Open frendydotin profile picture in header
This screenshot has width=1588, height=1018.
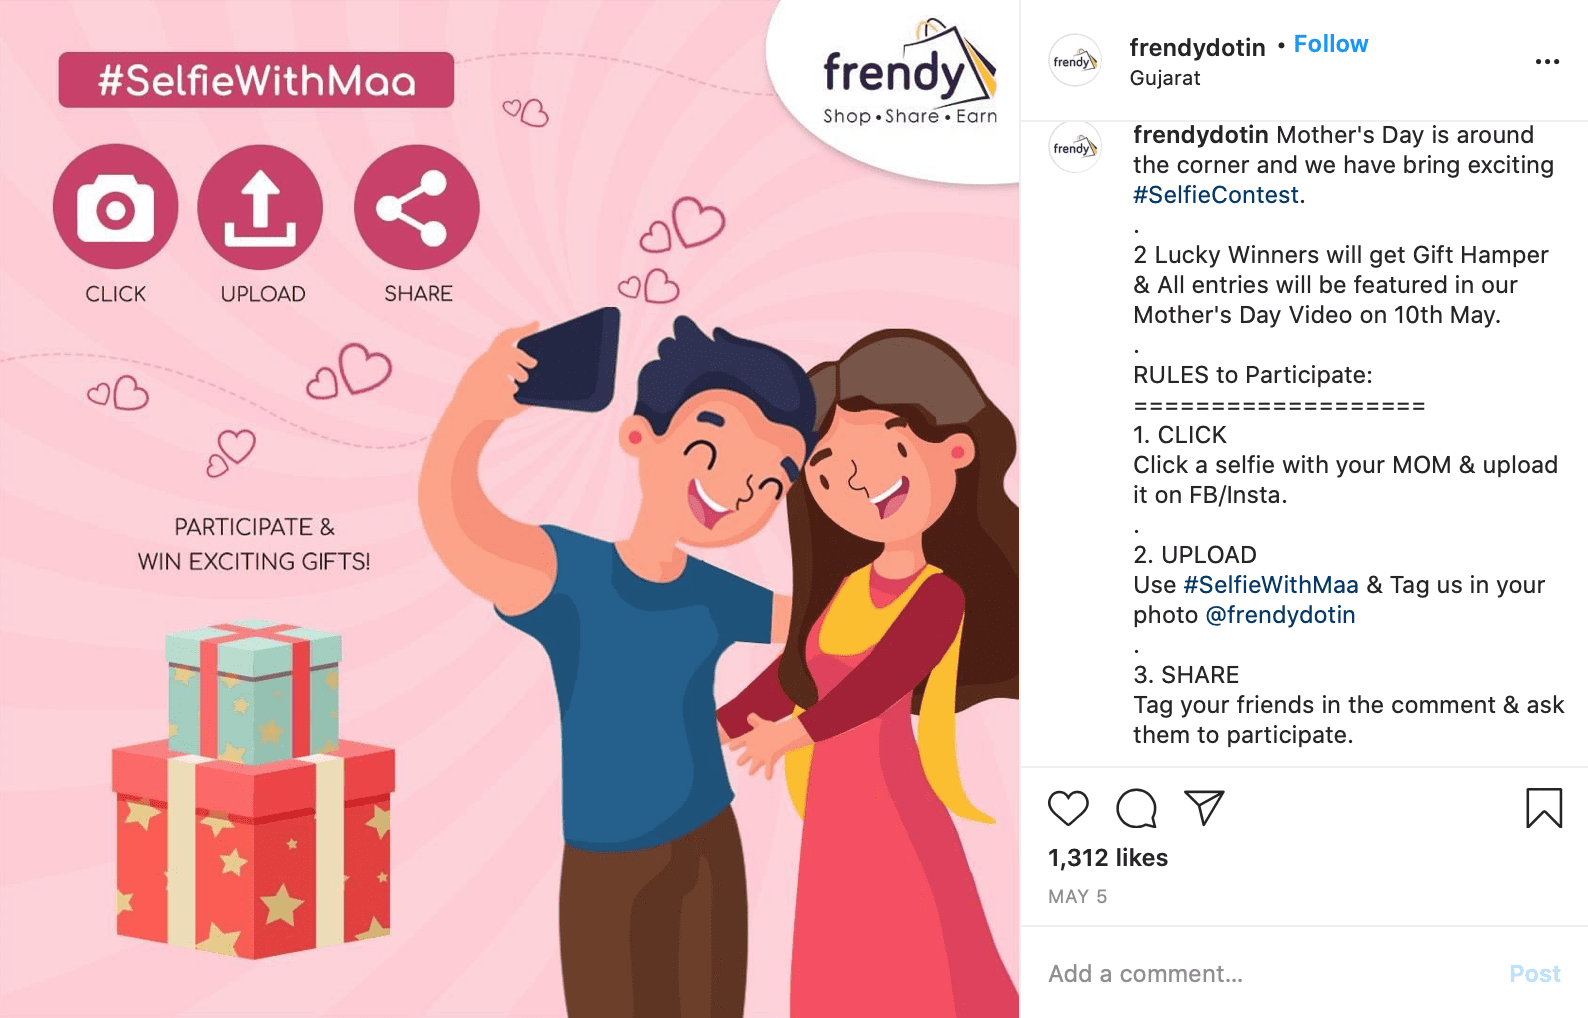pos(1075,61)
